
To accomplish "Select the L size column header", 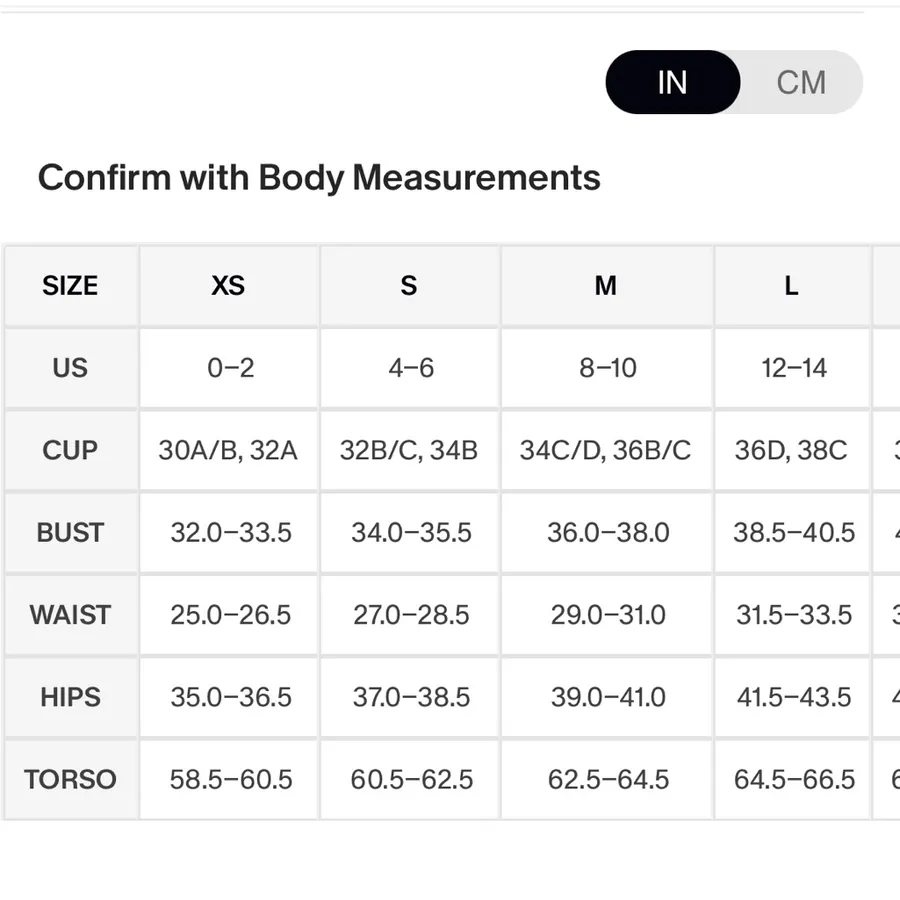I will pos(792,286).
